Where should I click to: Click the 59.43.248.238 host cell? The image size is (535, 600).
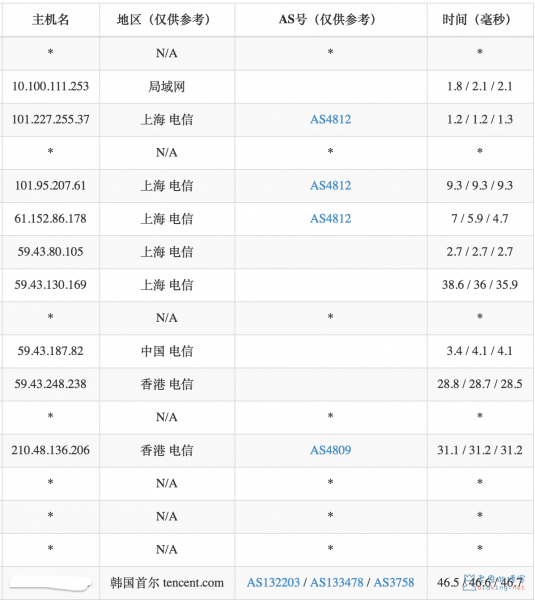pos(51,384)
